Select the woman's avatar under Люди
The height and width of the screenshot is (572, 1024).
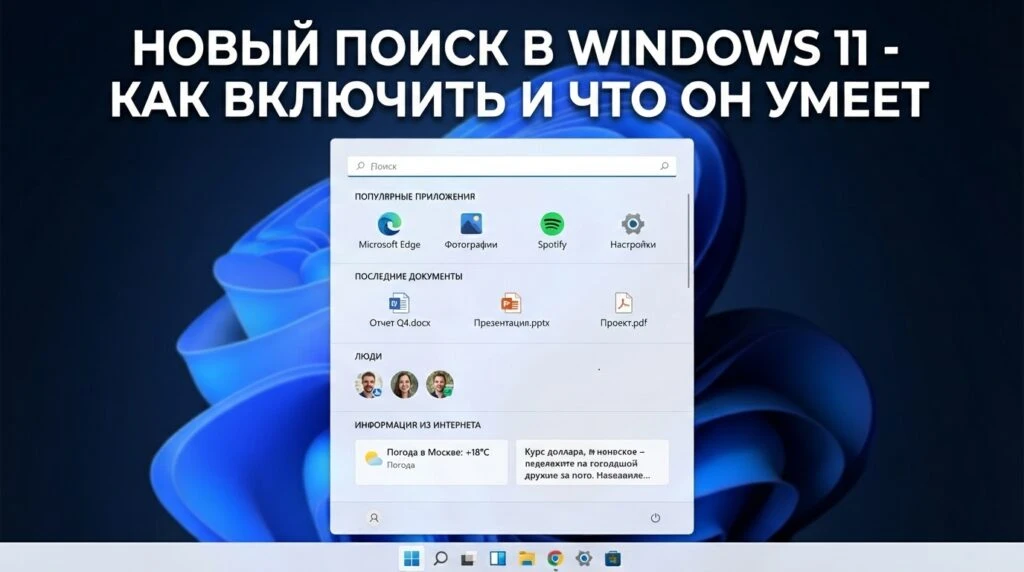coord(404,385)
